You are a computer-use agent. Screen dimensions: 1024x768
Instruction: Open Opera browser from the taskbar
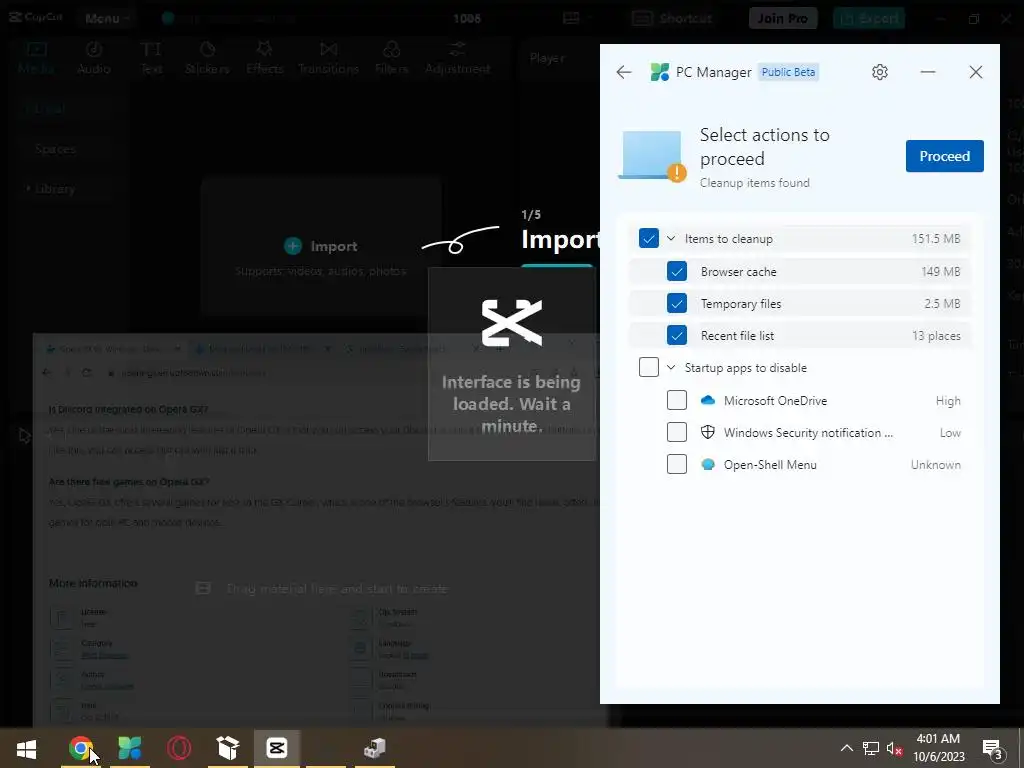pyautogui.click(x=179, y=748)
